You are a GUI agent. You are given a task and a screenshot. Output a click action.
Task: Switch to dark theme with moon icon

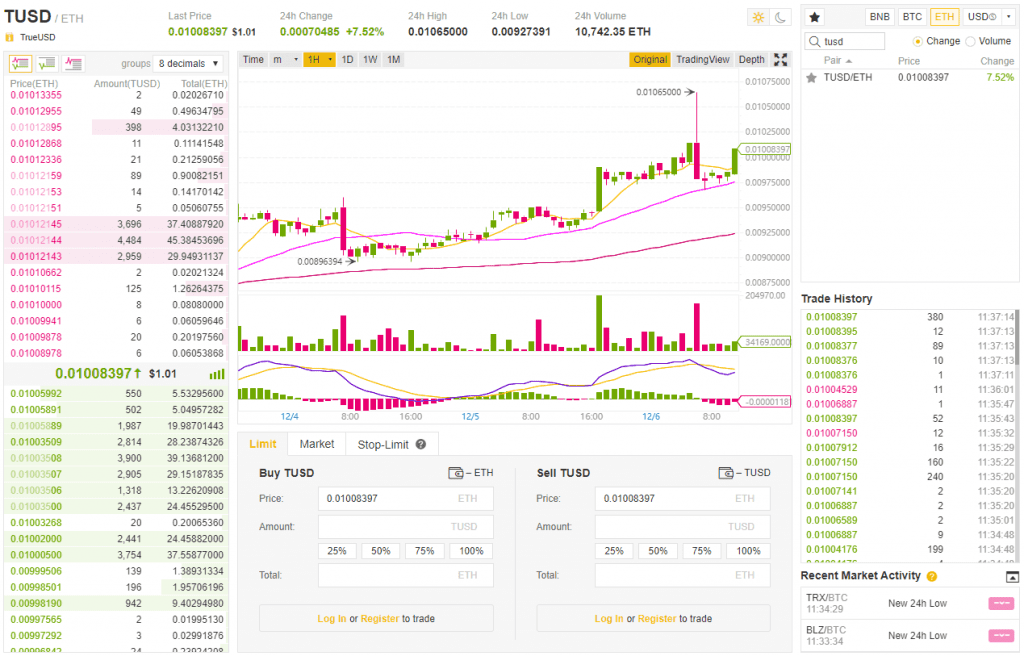[x=781, y=18]
